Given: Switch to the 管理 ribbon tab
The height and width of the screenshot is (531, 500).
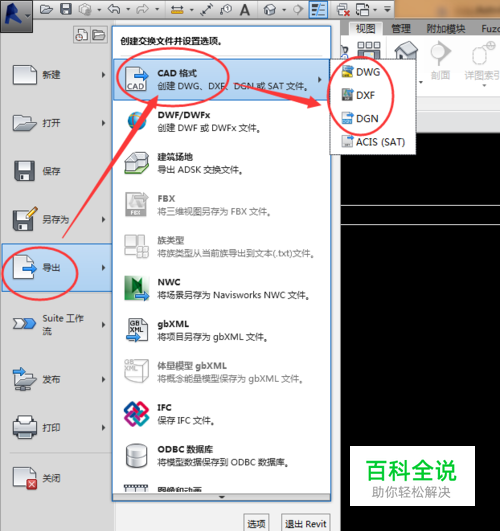Looking at the screenshot, I should [401, 28].
